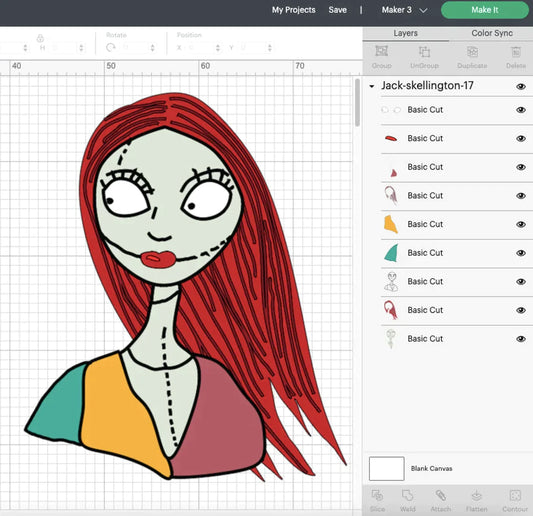Open the Maker 3 machine dropdown
The width and height of the screenshot is (533, 516).
(x=404, y=10)
